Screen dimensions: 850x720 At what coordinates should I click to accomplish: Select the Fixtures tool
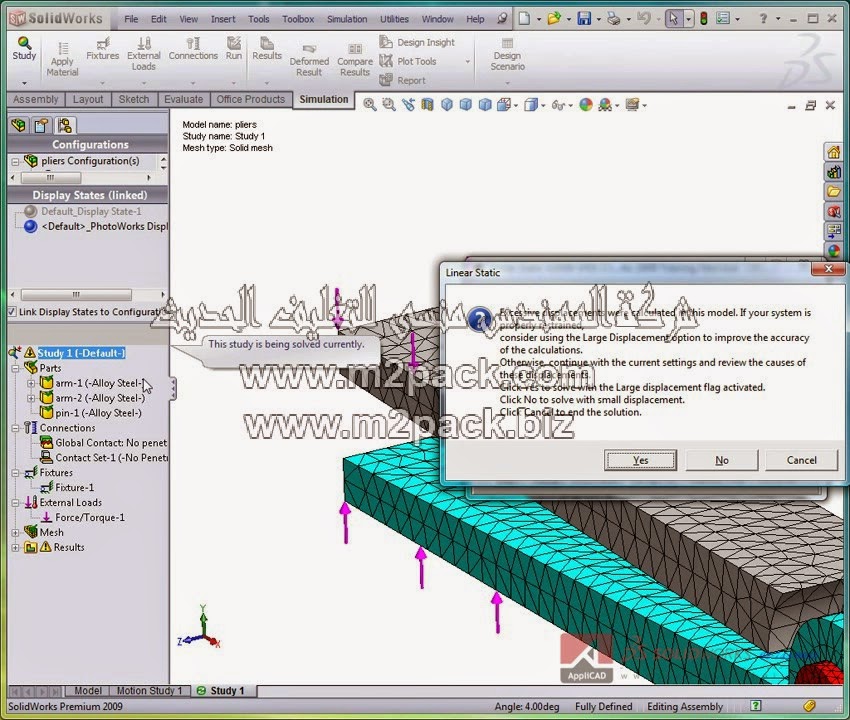pos(102,48)
